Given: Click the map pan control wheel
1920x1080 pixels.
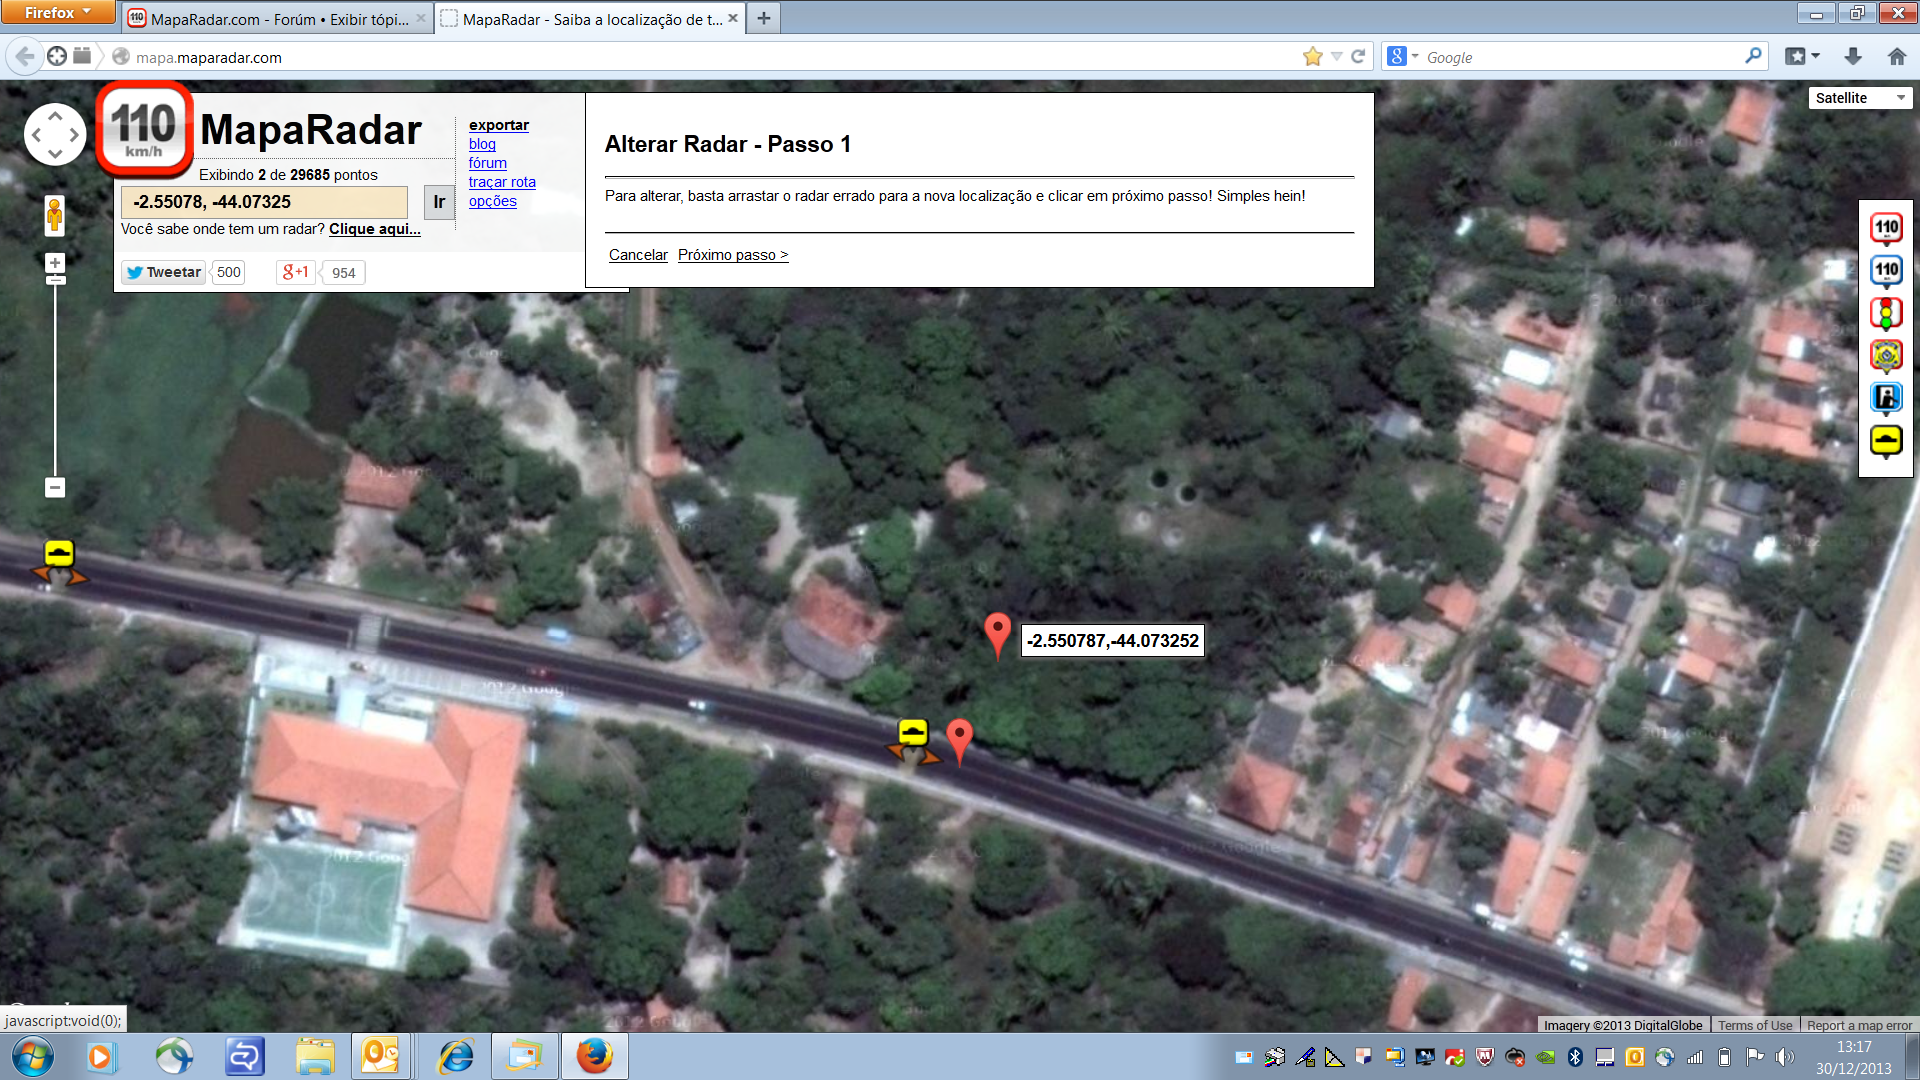Looking at the screenshot, I should click(x=55, y=134).
